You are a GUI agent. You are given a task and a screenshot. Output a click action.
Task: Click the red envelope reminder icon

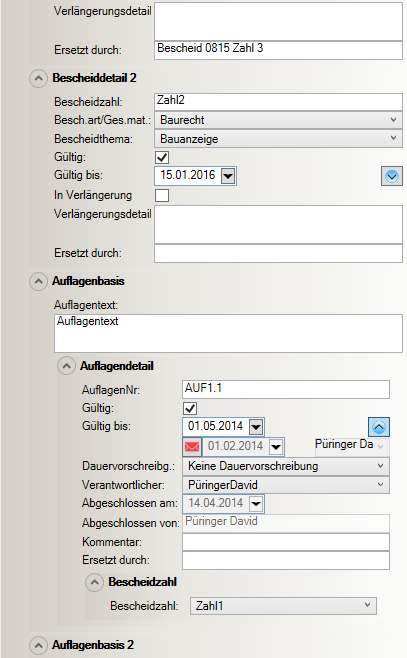(x=192, y=446)
